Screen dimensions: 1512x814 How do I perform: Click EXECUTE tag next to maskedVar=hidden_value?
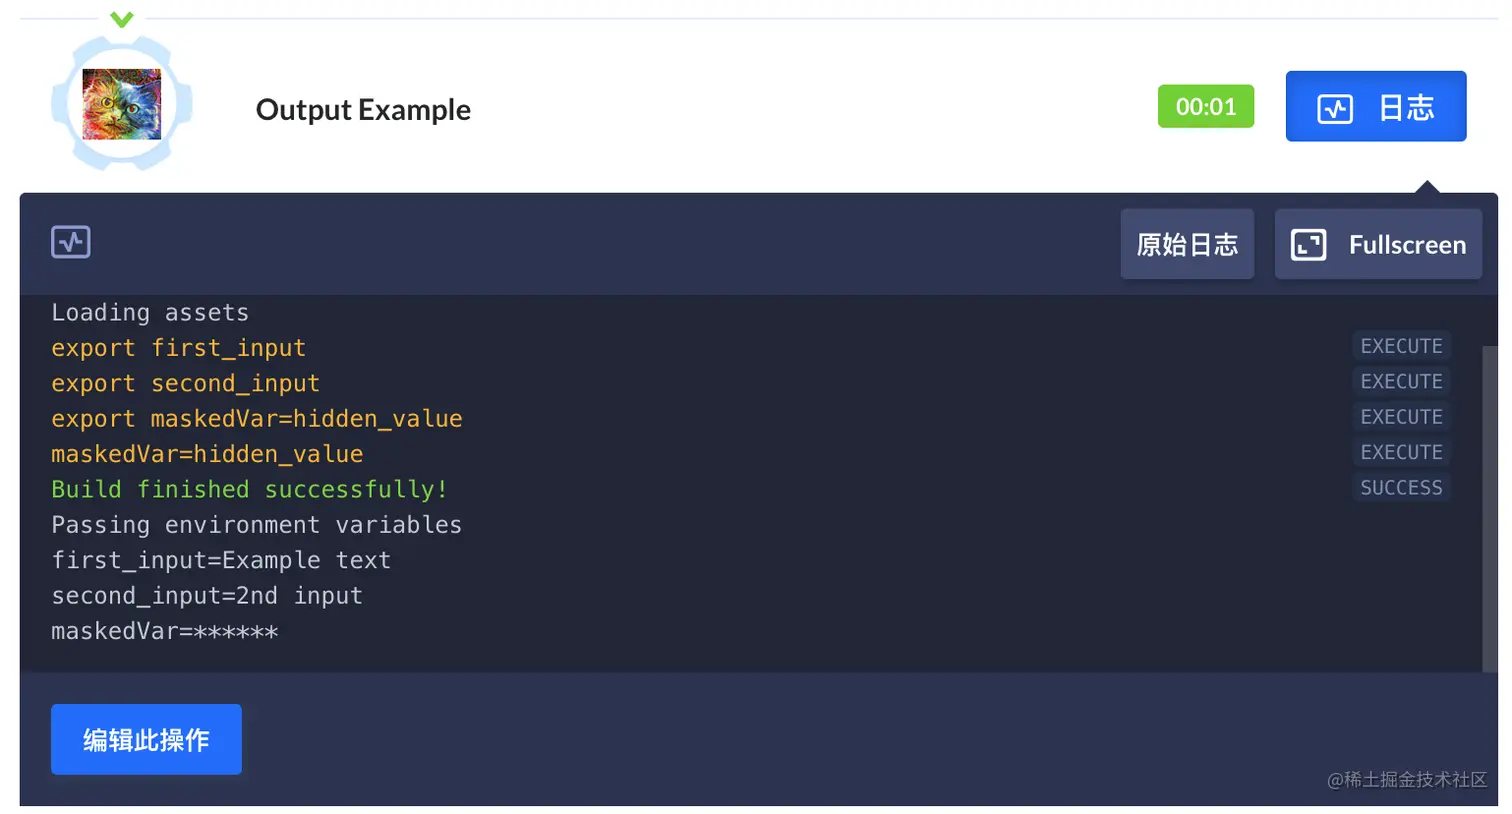1401,452
